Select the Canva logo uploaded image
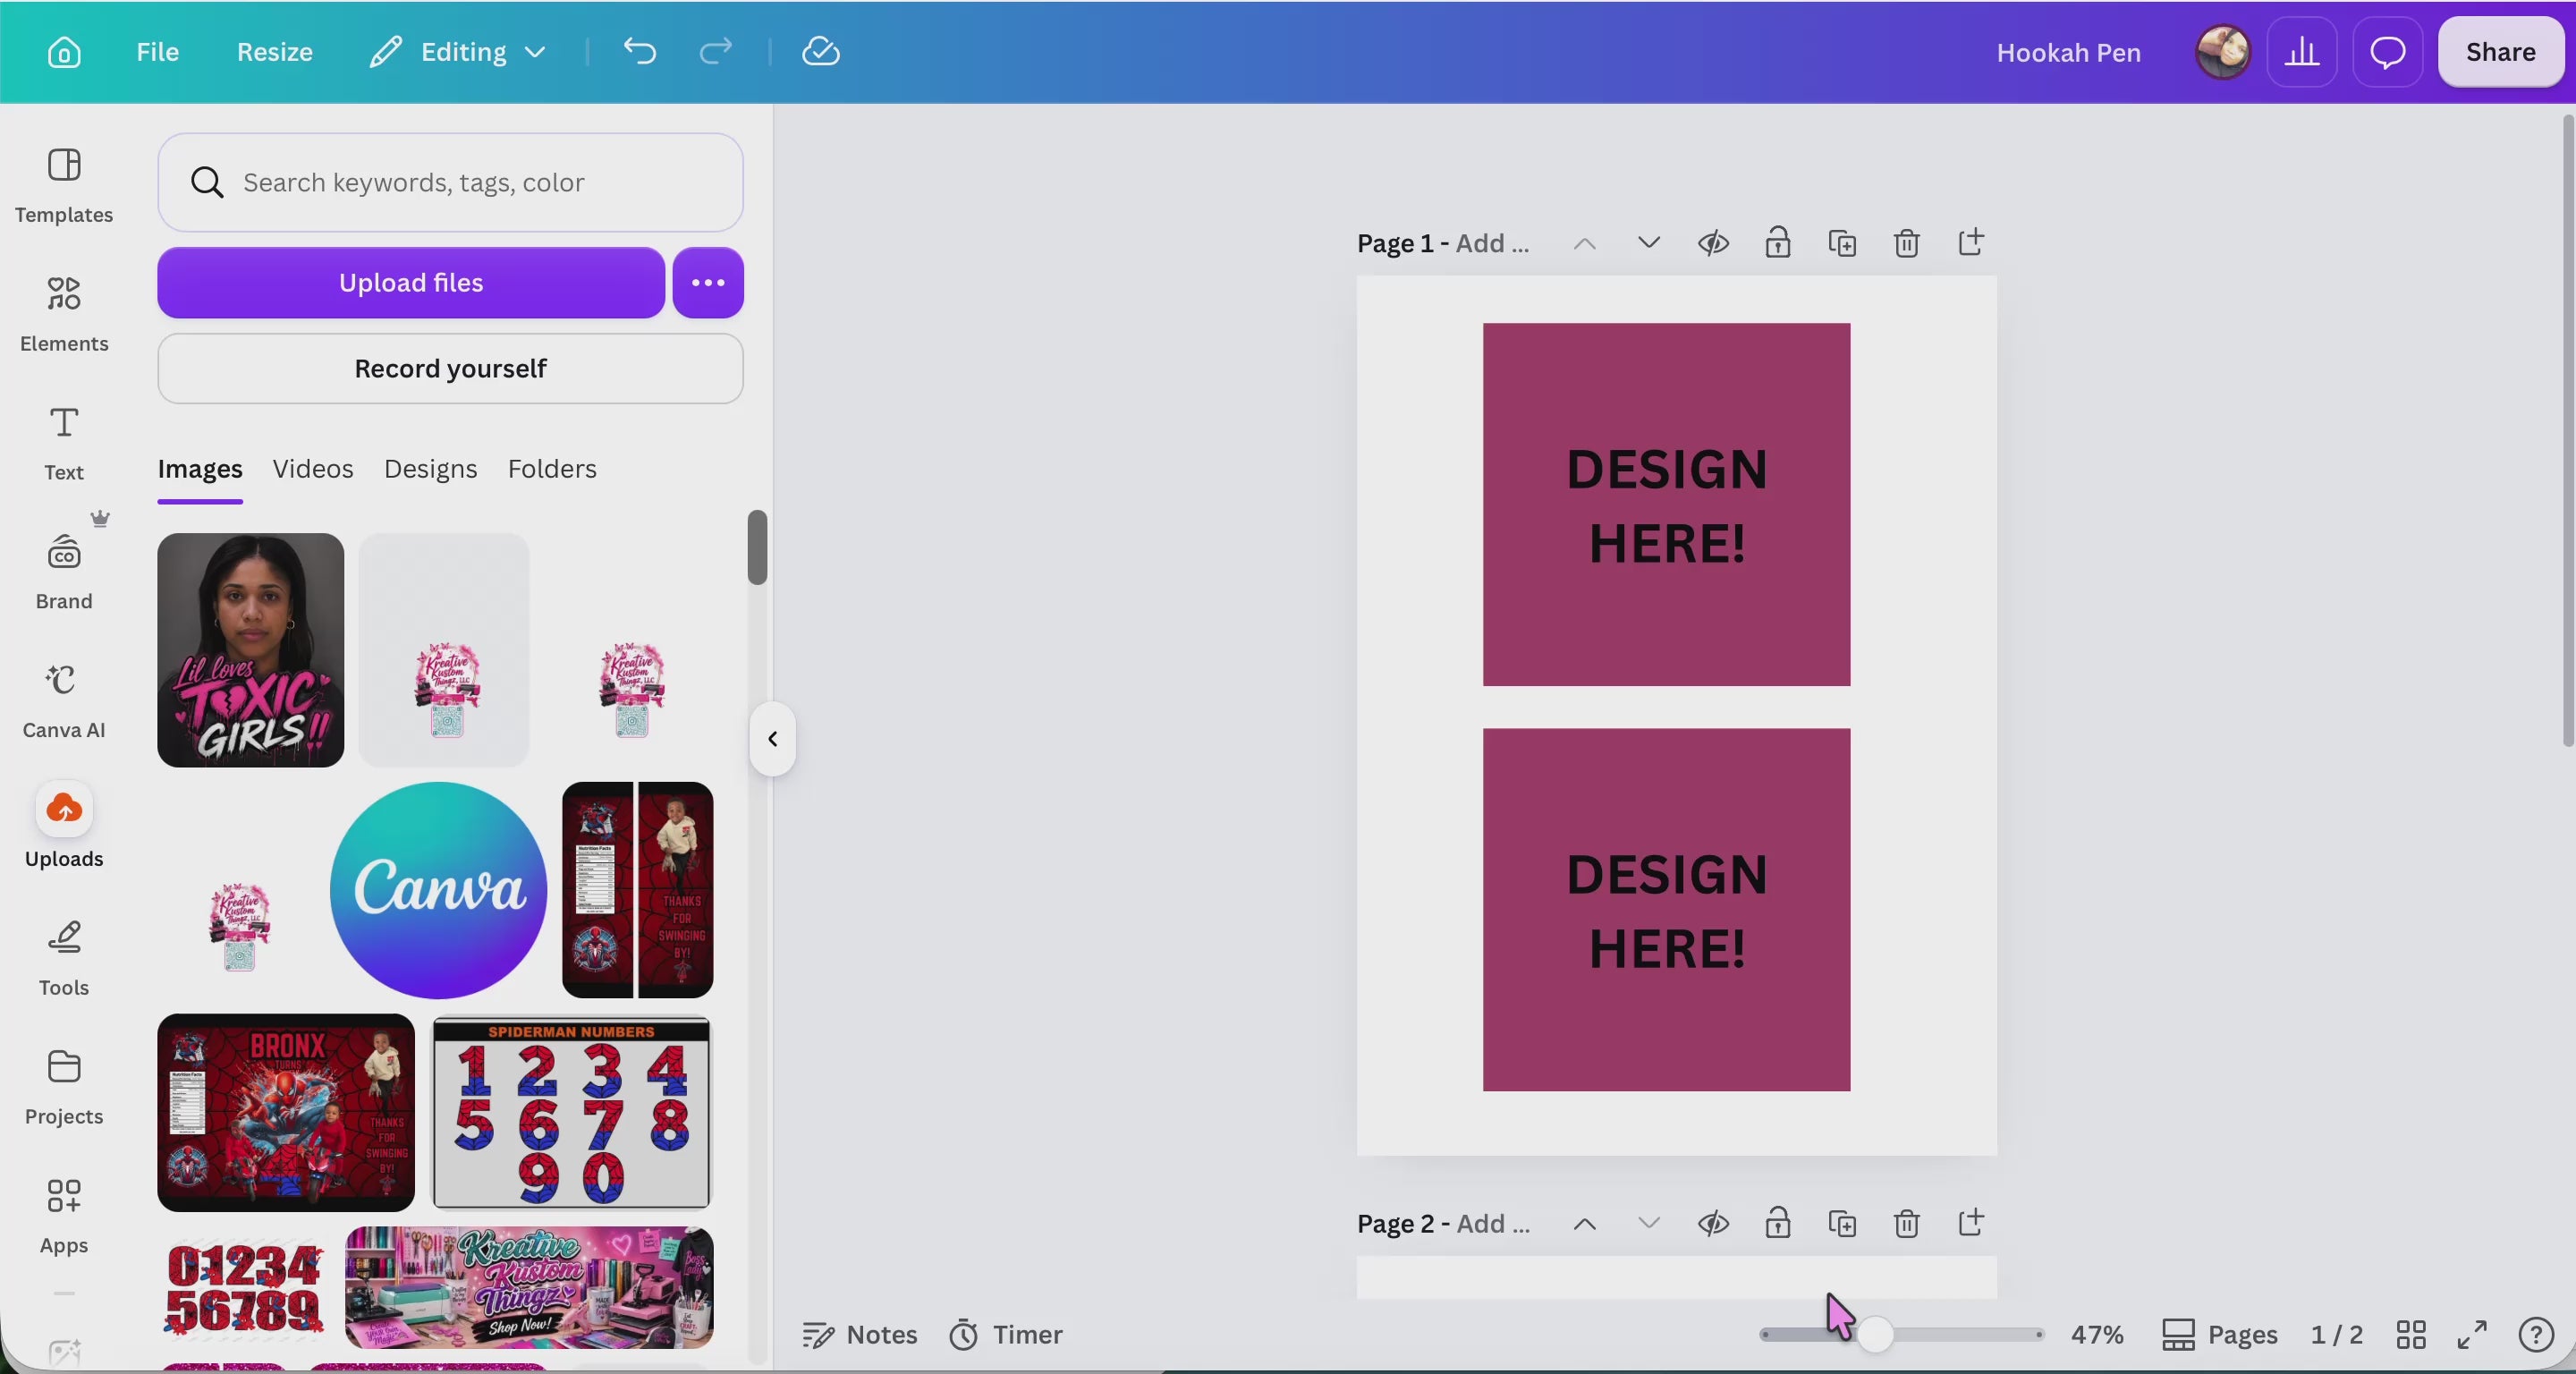This screenshot has width=2576, height=1374. point(438,890)
